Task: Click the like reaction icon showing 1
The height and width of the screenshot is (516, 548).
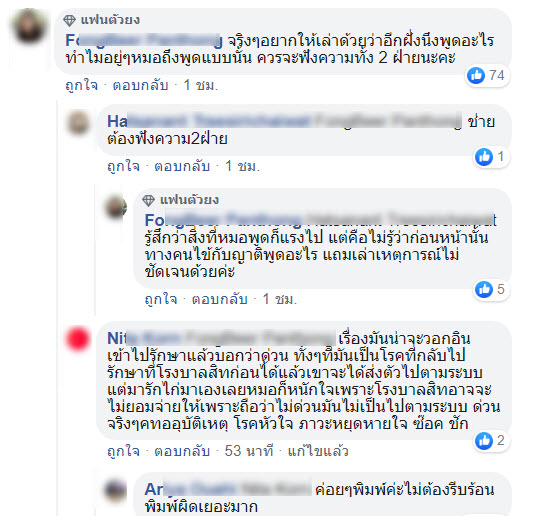Action: click(x=484, y=157)
